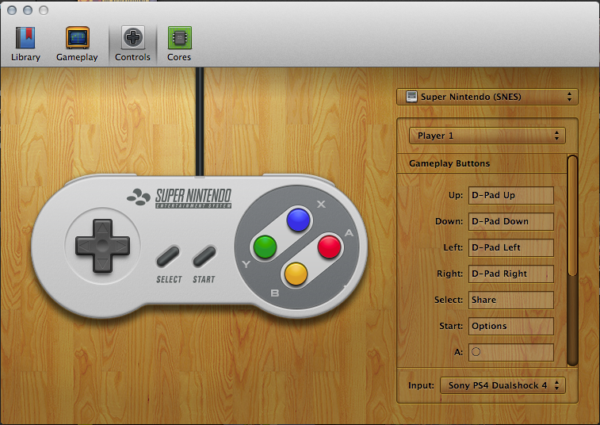Screen dimensions: 600x425
Task: Click the Select mapping field showing Share
Action: pos(511,300)
